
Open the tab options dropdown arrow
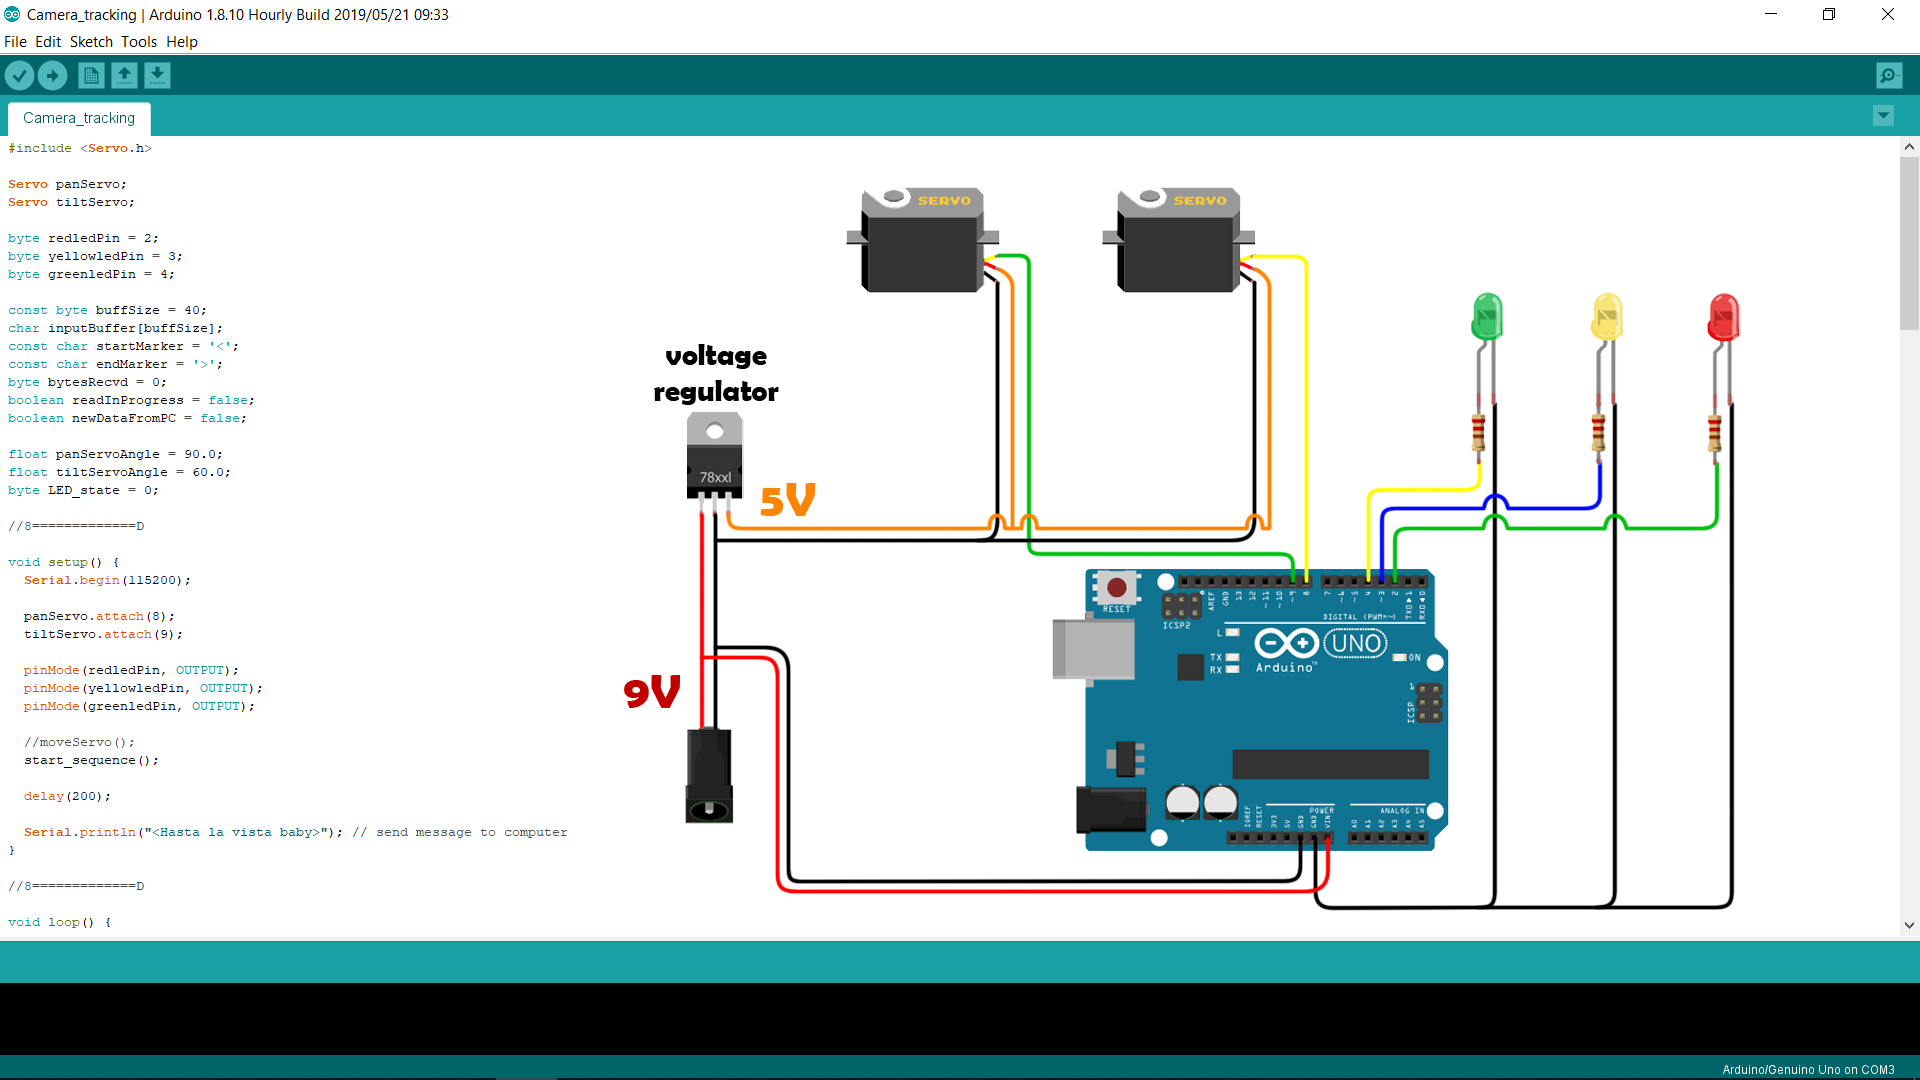pyautogui.click(x=1883, y=116)
